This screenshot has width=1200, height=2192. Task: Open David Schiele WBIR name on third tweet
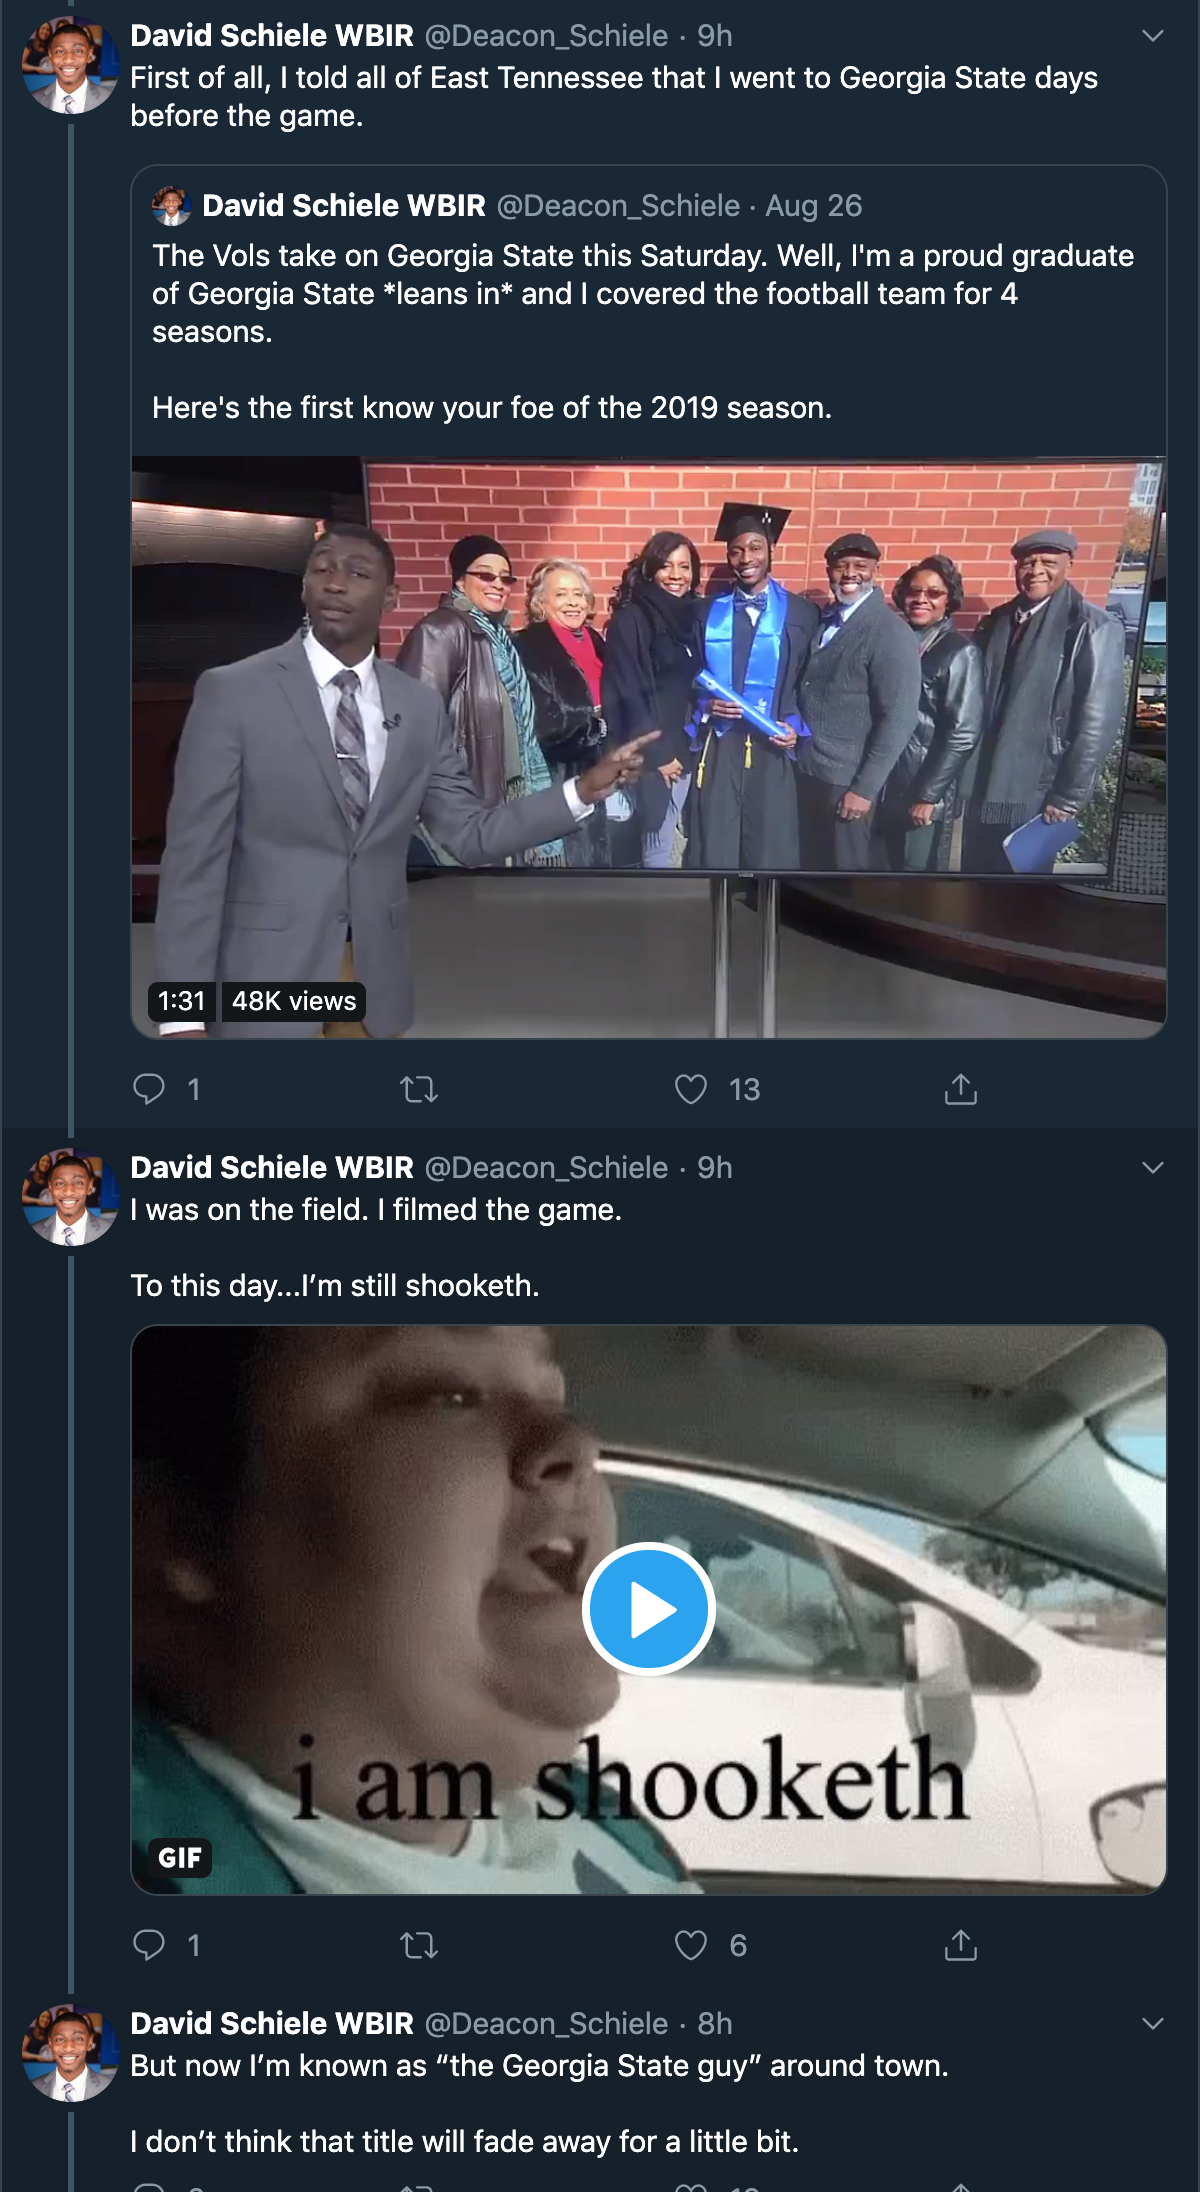[272, 2024]
